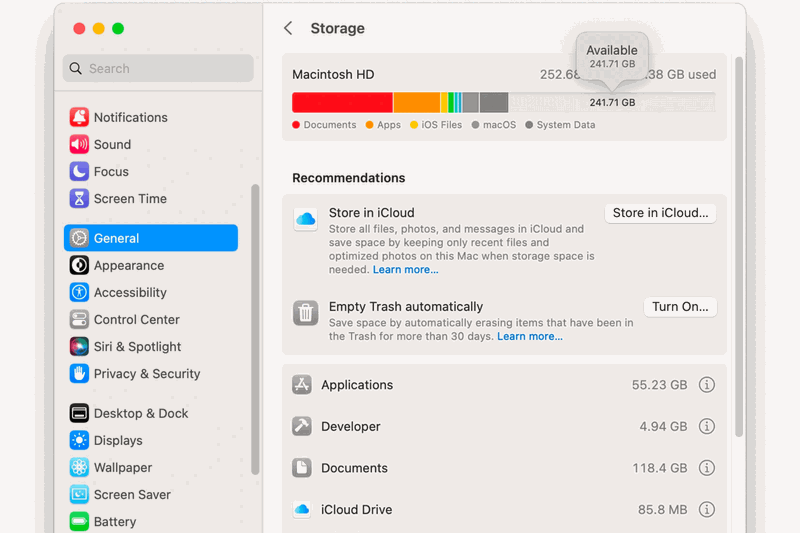Click the Notifications bell icon in sidebar
The width and height of the screenshot is (800, 533).
79,117
